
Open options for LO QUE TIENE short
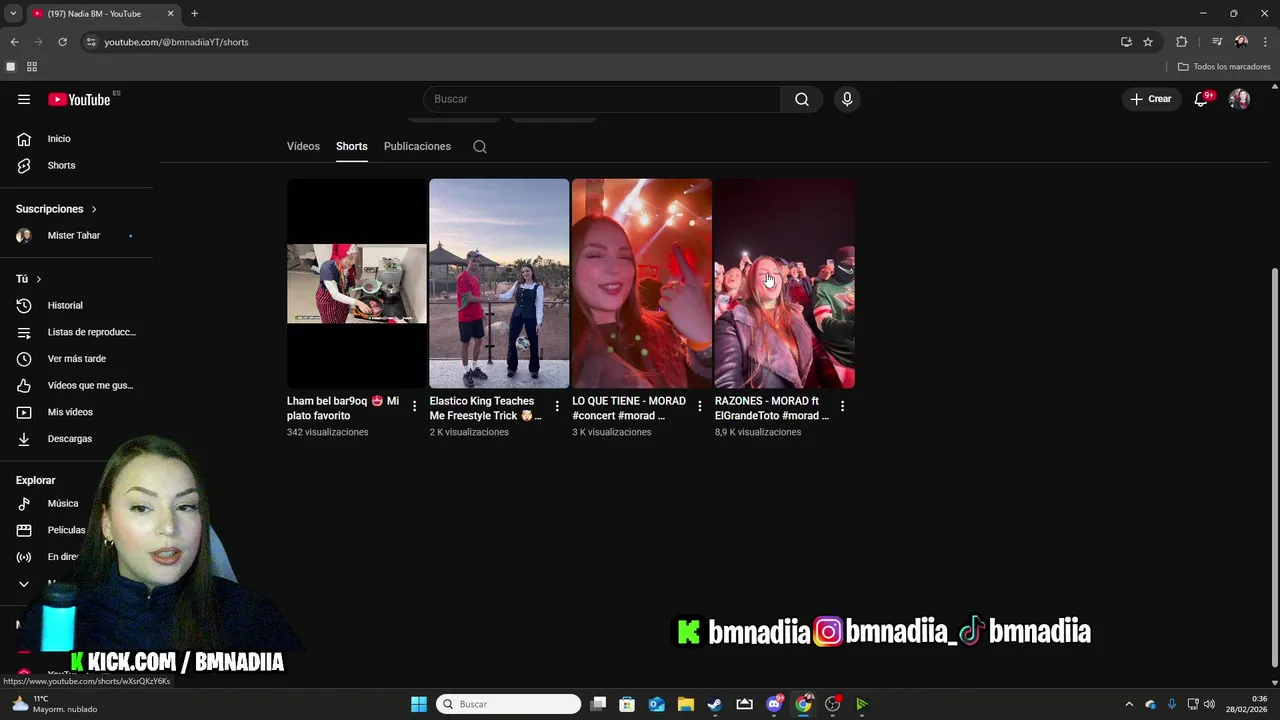[699, 406]
